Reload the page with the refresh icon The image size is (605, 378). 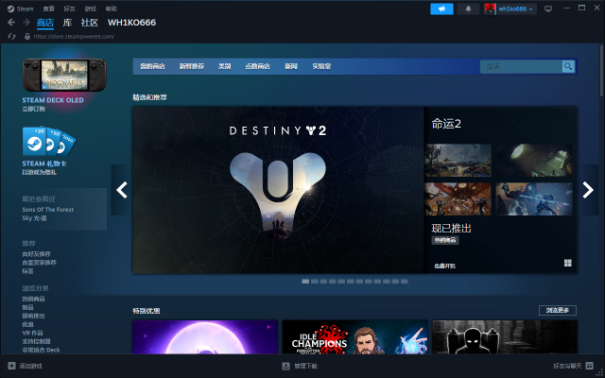click(12, 36)
